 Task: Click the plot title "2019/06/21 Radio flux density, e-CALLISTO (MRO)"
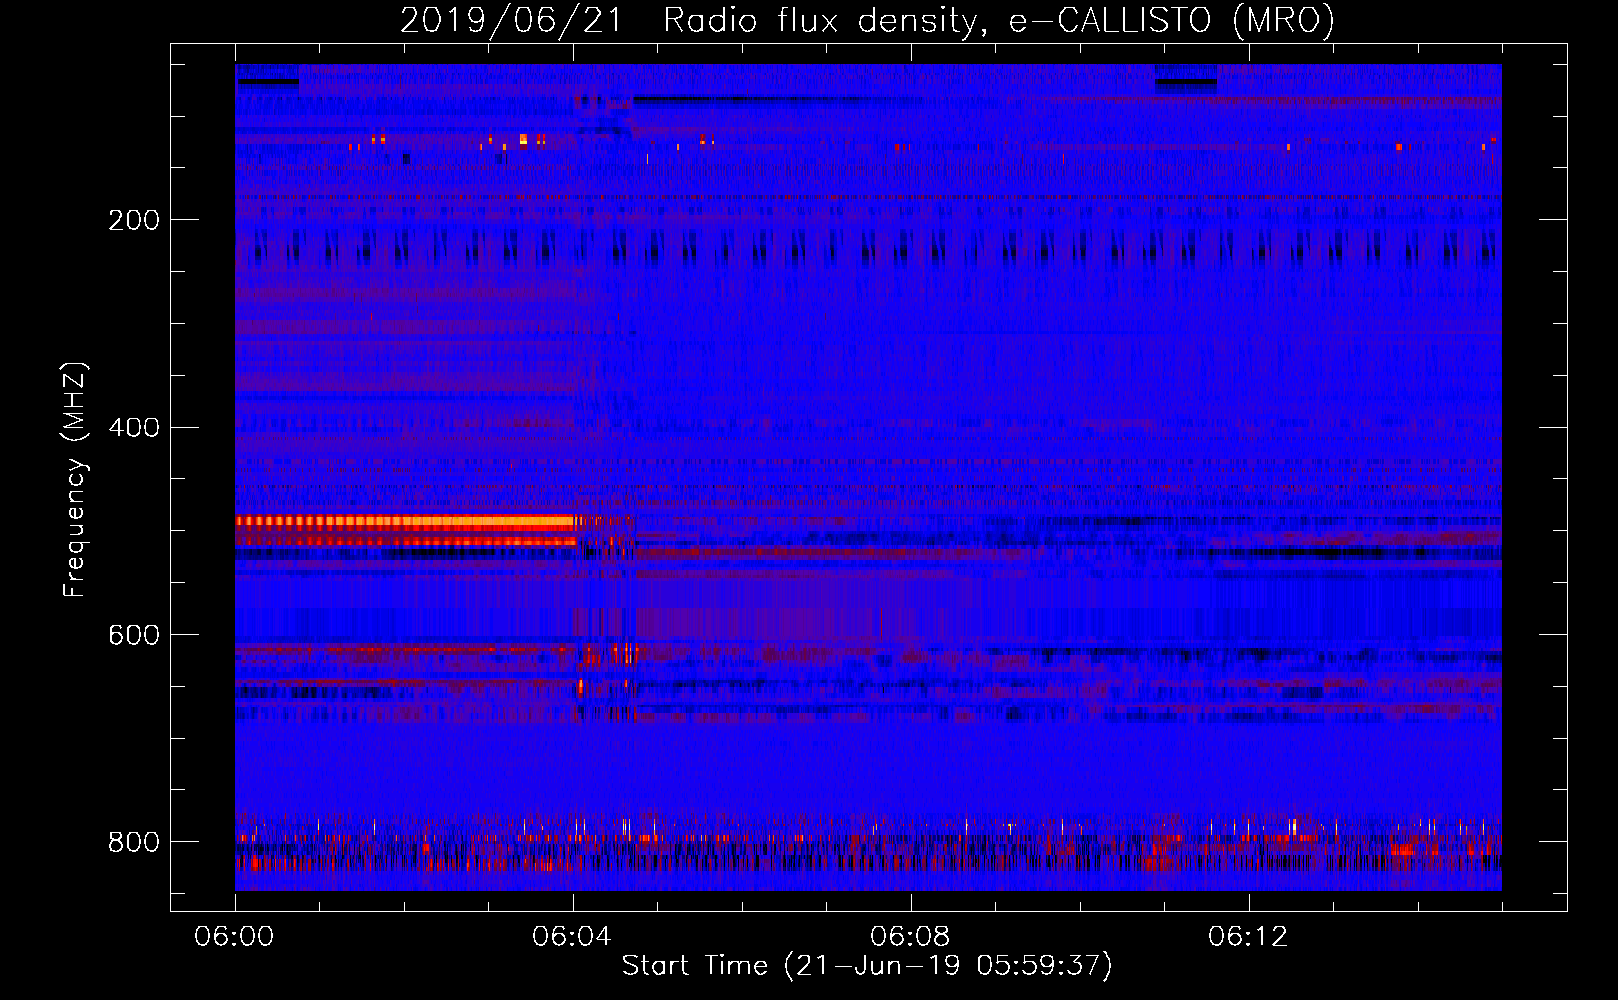point(867,20)
